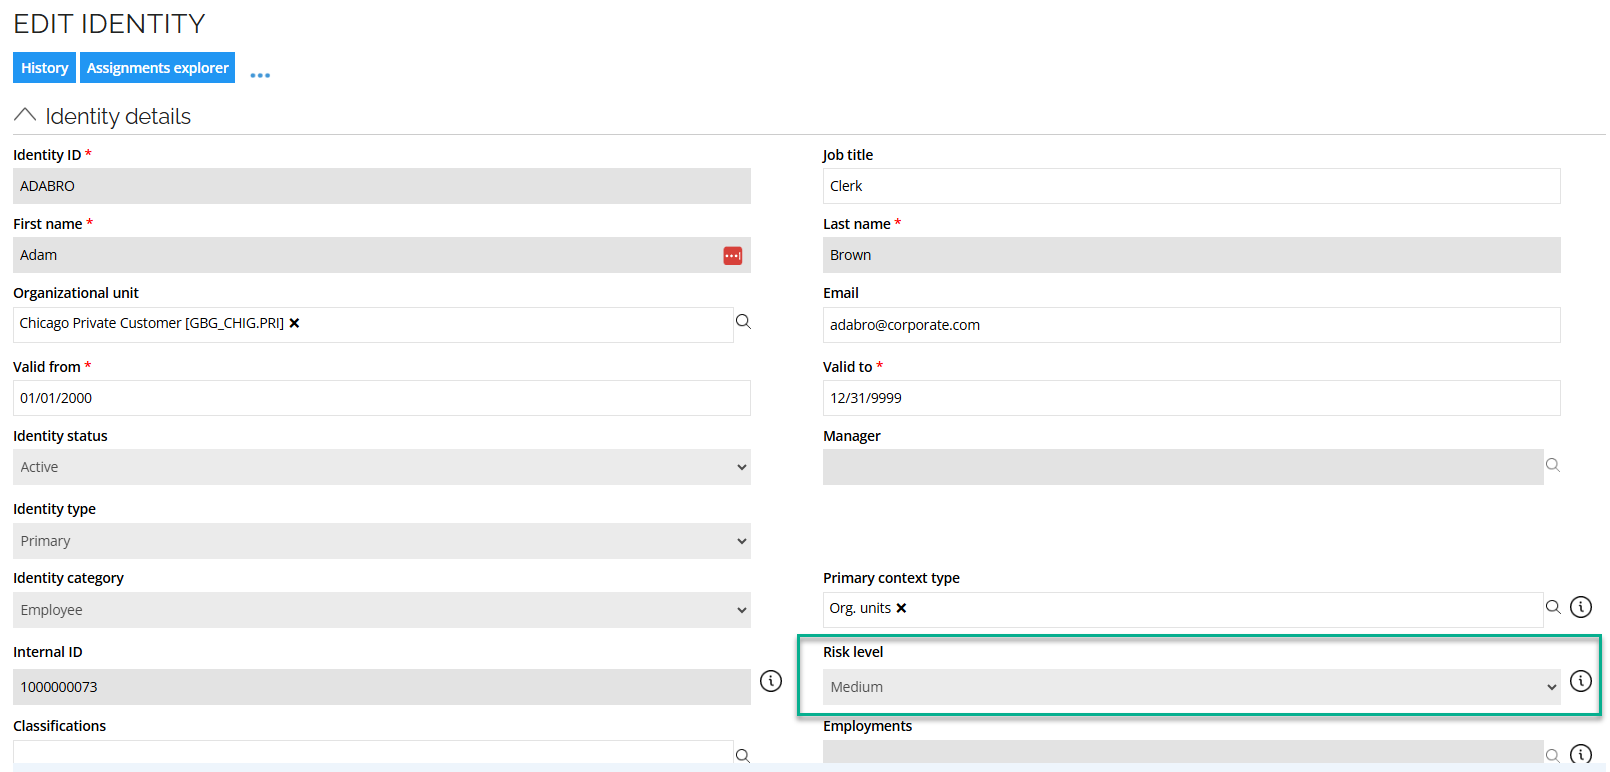Open the Assignments explorer
Image resolution: width=1610 pixels, height=772 pixels.
click(157, 68)
